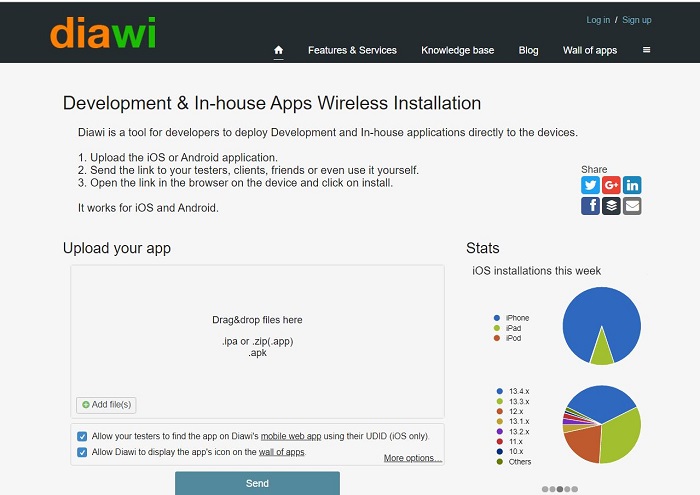Open Features & Services menu
The height and width of the screenshot is (495, 700).
pyautogui.click(x=352, y=50)
